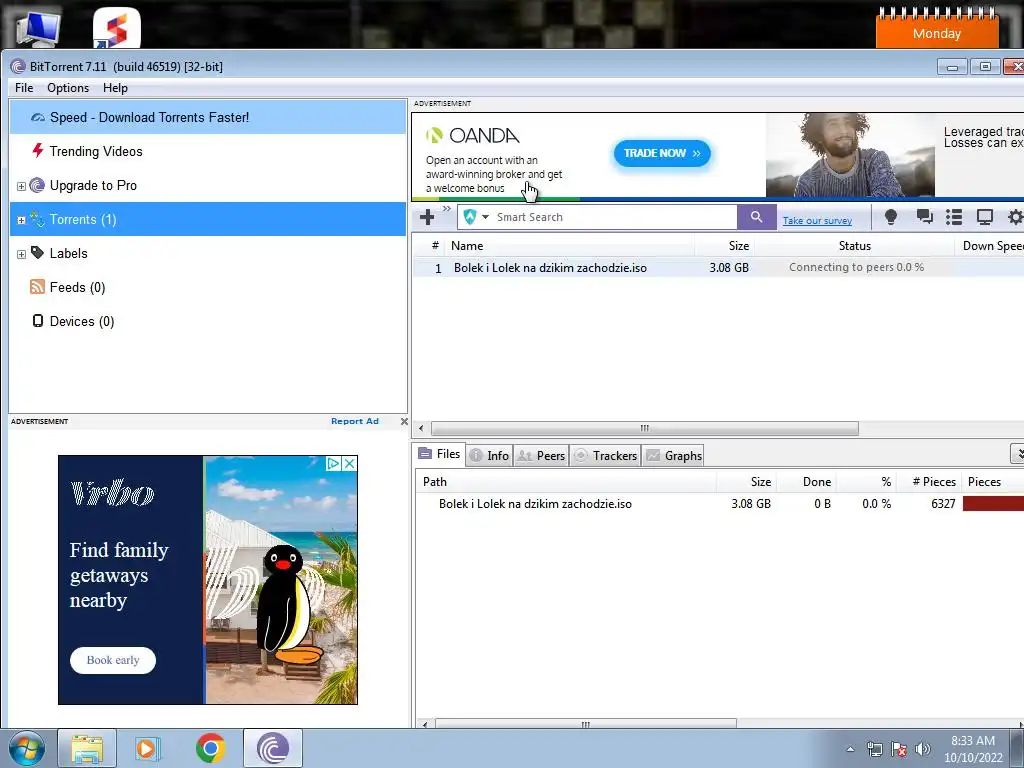Expand the Torrents (1) tree node
Image resolution: width=1024 pixels, height=768 pixels.
(x=21, y=220)
